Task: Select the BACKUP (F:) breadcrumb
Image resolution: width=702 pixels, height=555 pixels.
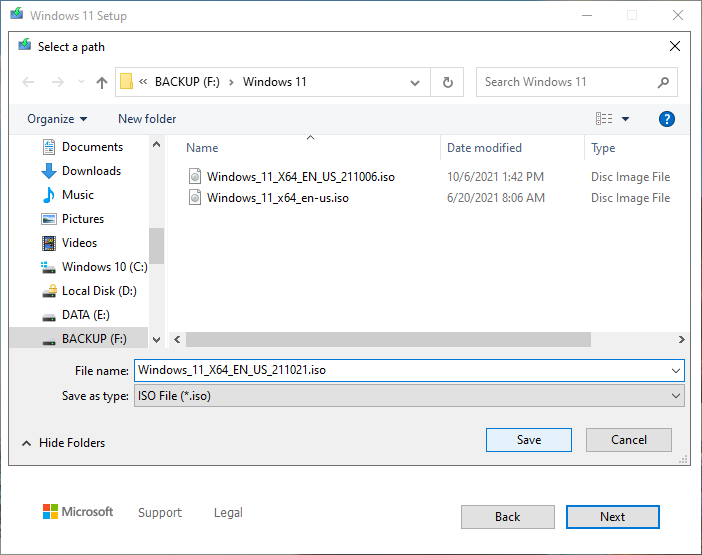Action: [x=187, y=82]
